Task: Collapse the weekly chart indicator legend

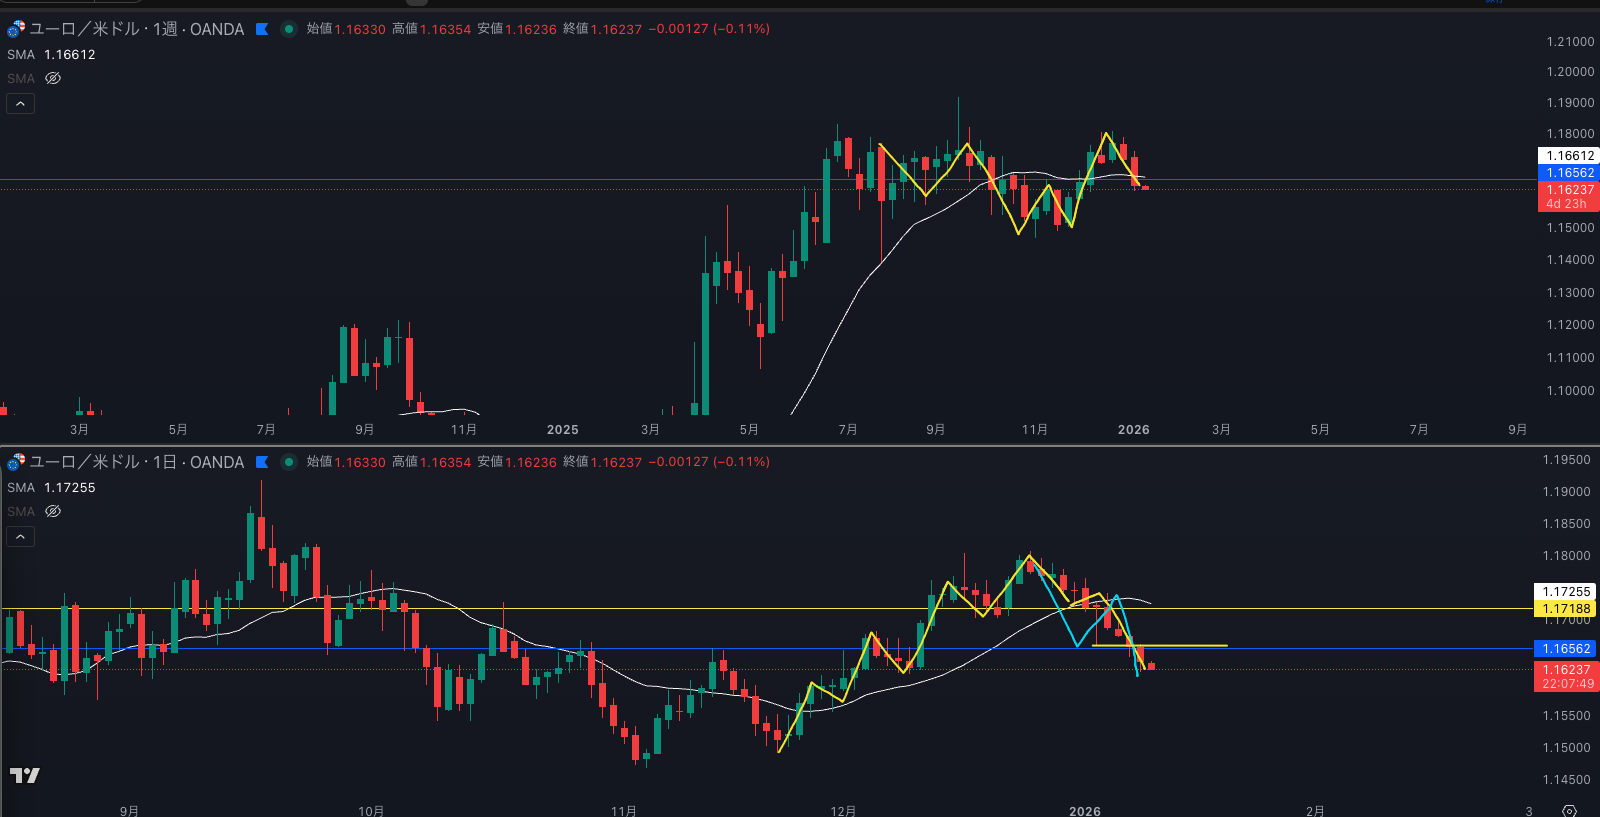Action: 20,103
